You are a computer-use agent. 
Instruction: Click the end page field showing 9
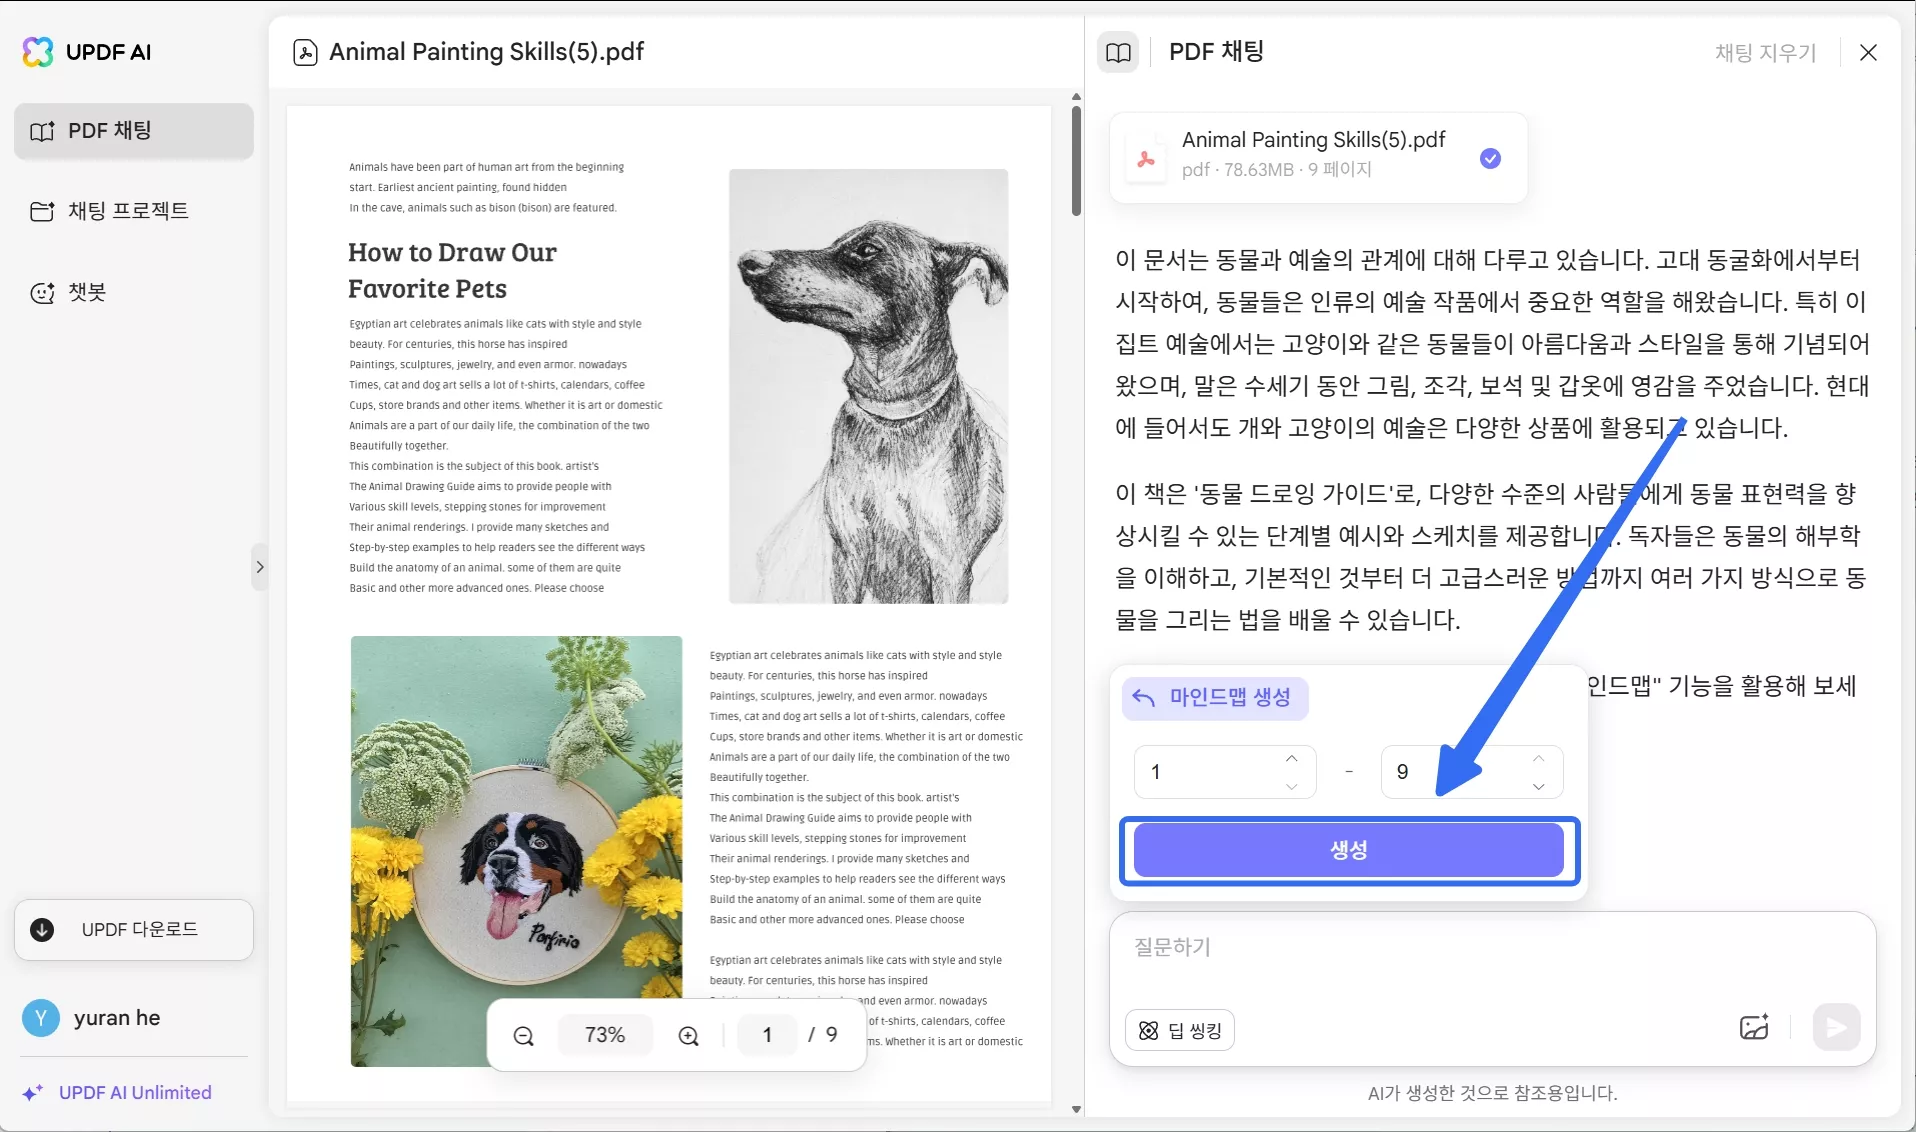(x=1471, y=772)
